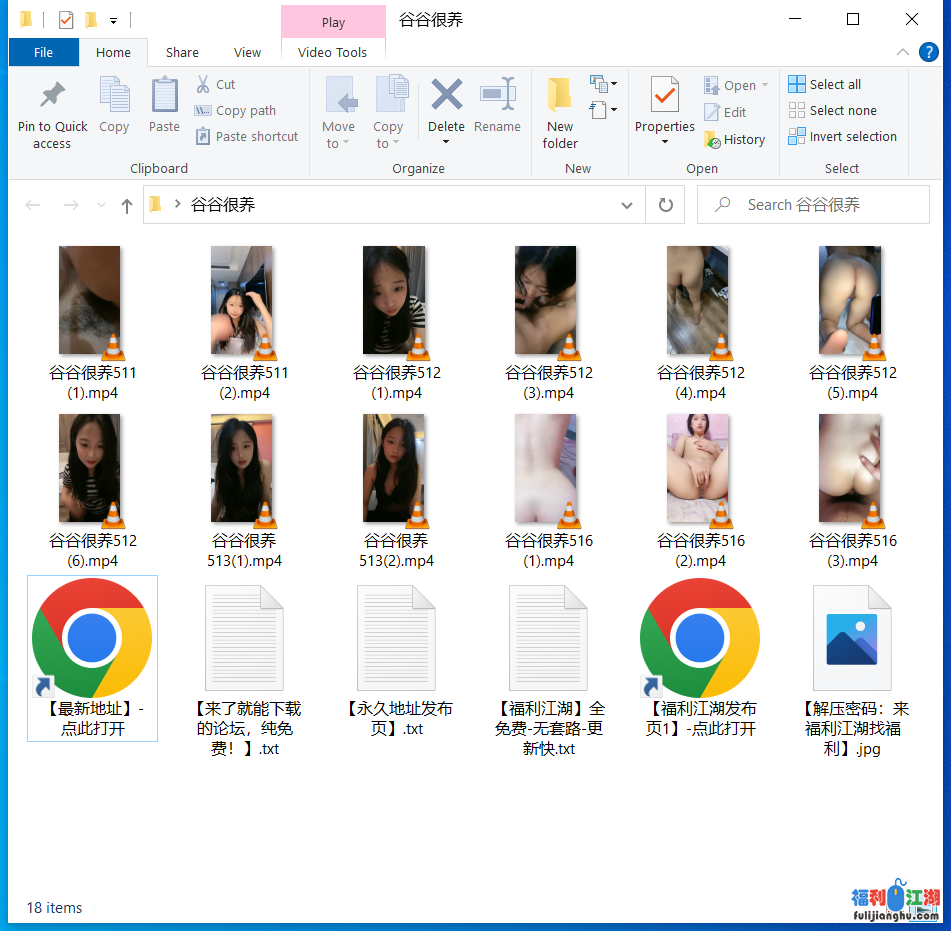Open the File menu
Viewport: 951px width, 931px height.
click(43, 53)
